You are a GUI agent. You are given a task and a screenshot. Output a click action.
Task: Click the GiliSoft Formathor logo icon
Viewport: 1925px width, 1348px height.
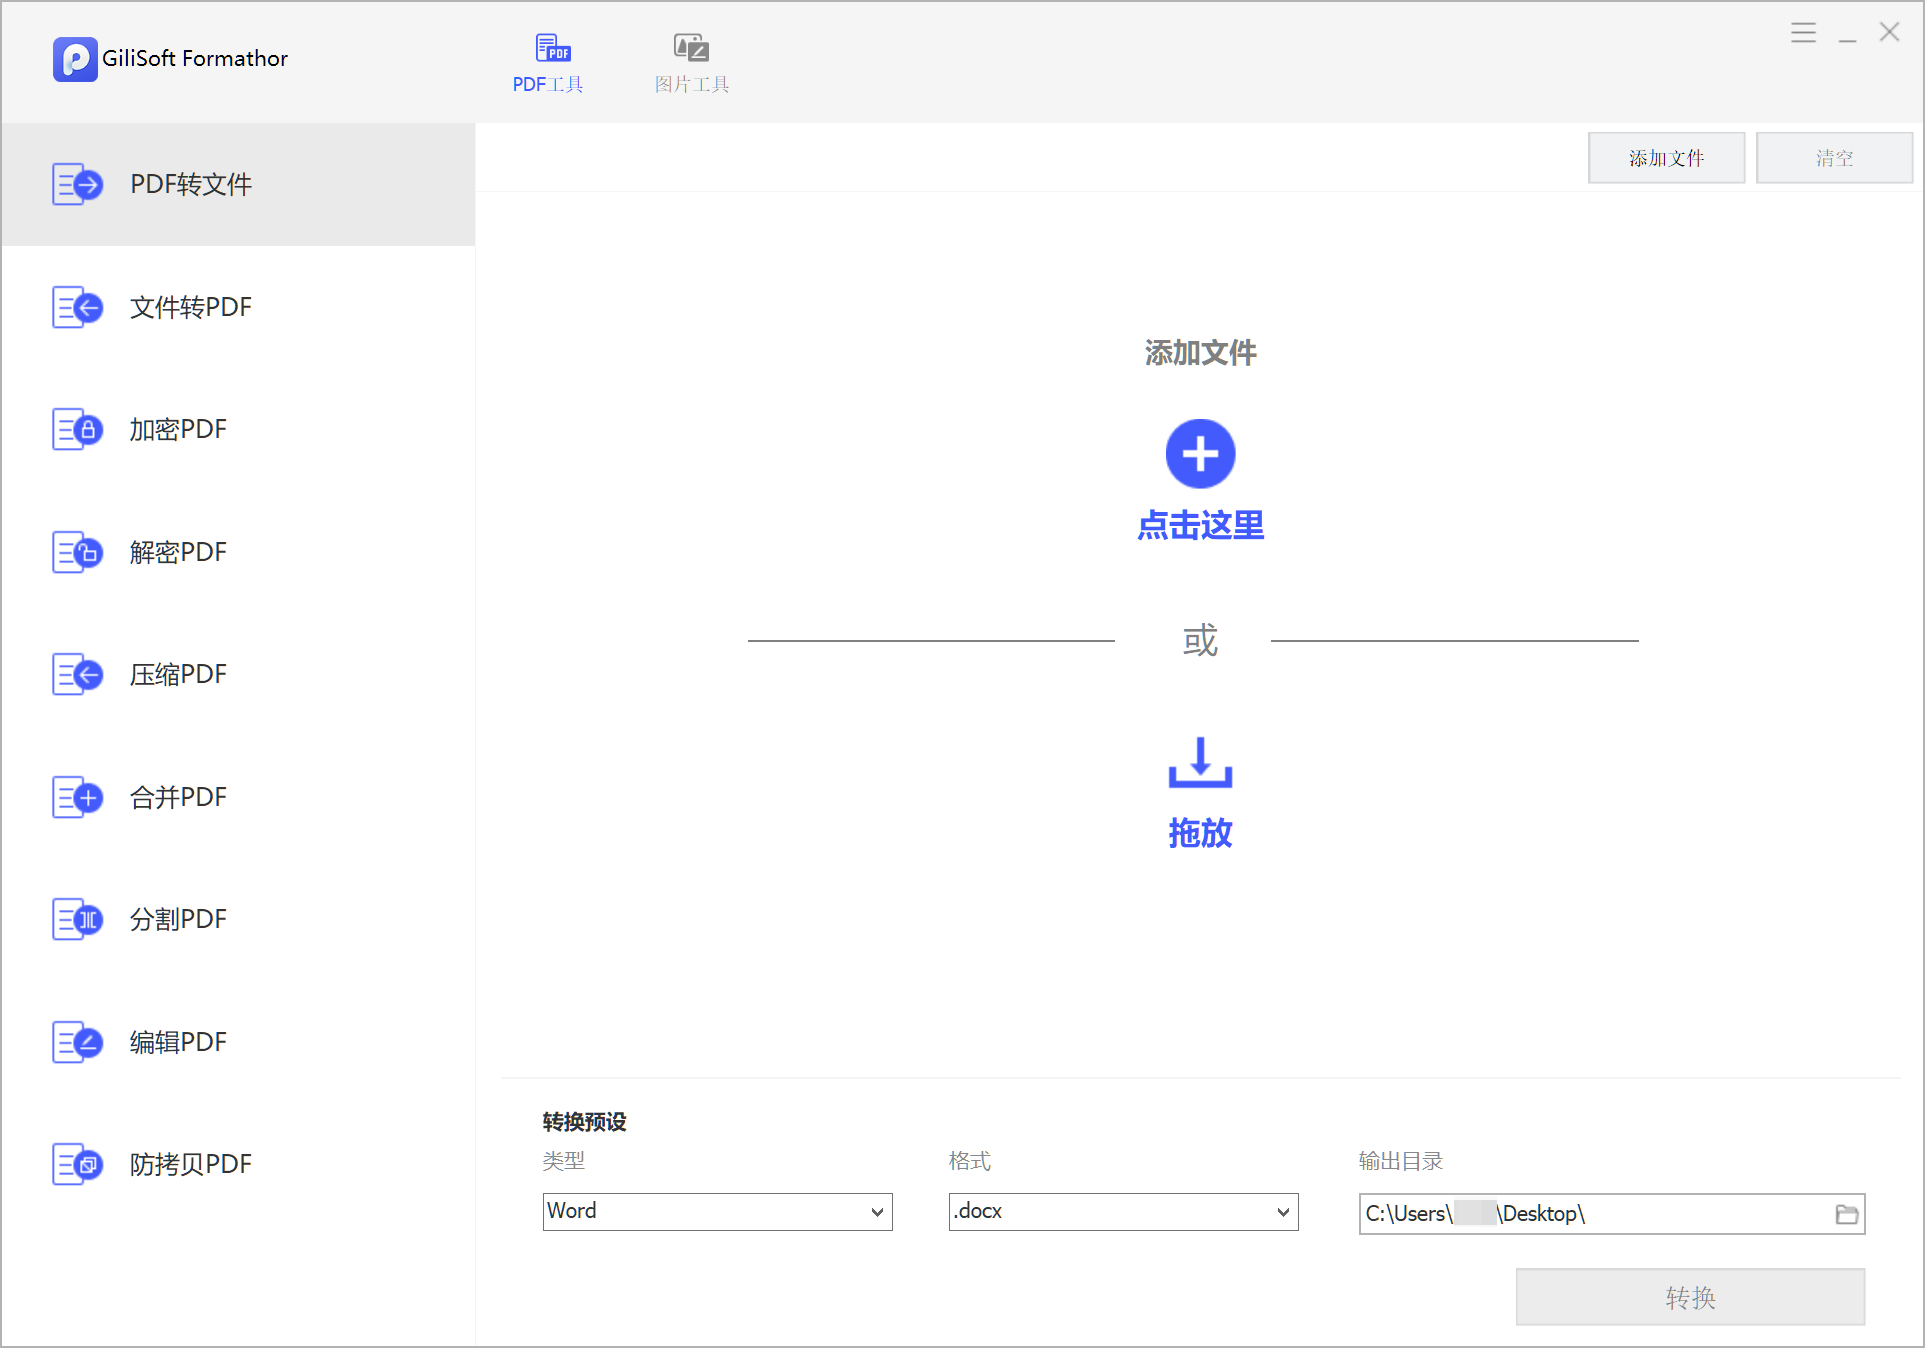(x=75, y=59)
